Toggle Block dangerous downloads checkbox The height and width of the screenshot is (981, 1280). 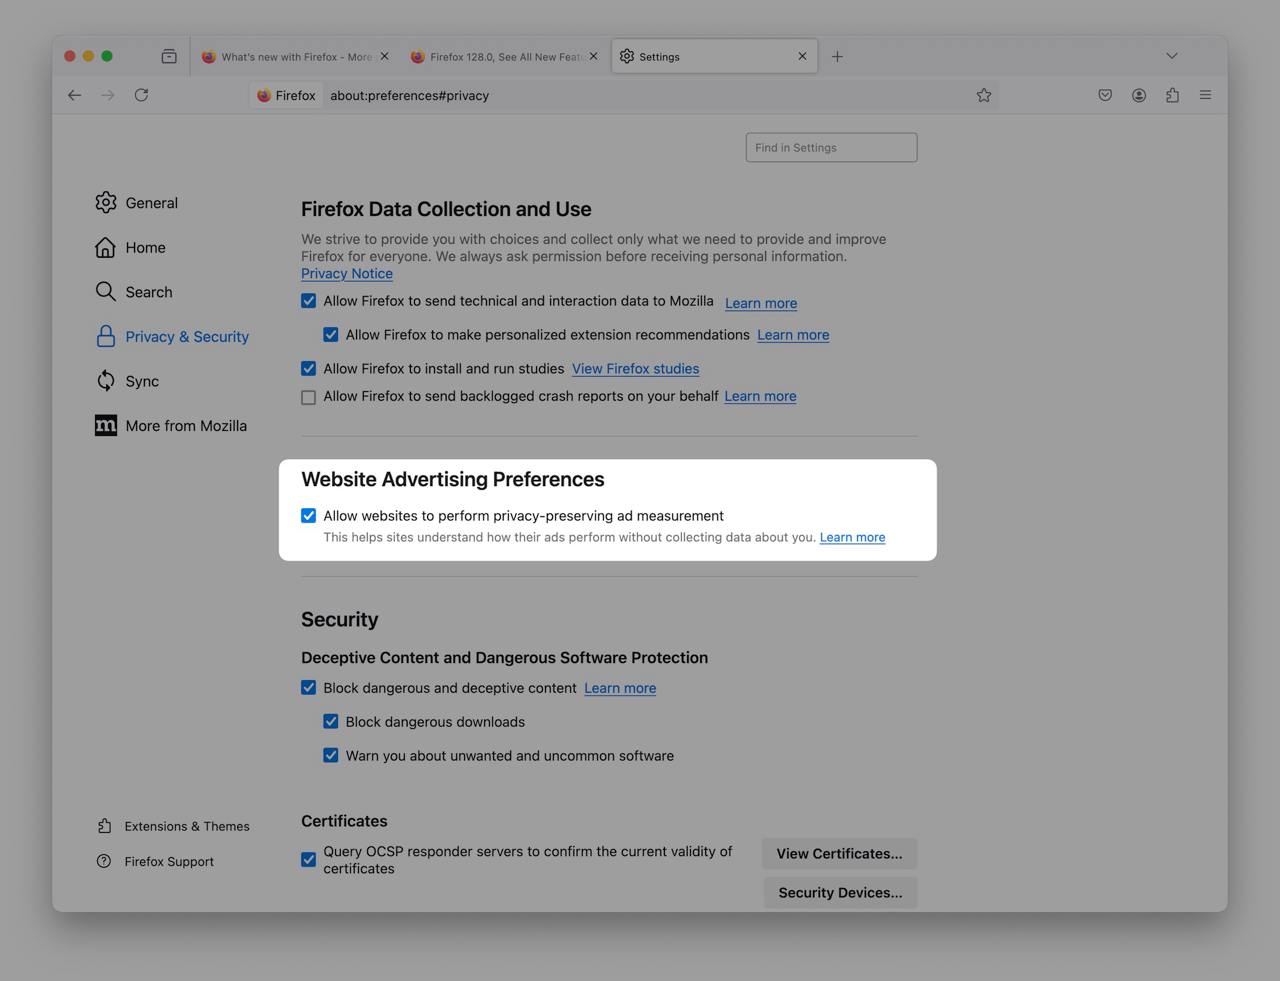tap(331, 721)
